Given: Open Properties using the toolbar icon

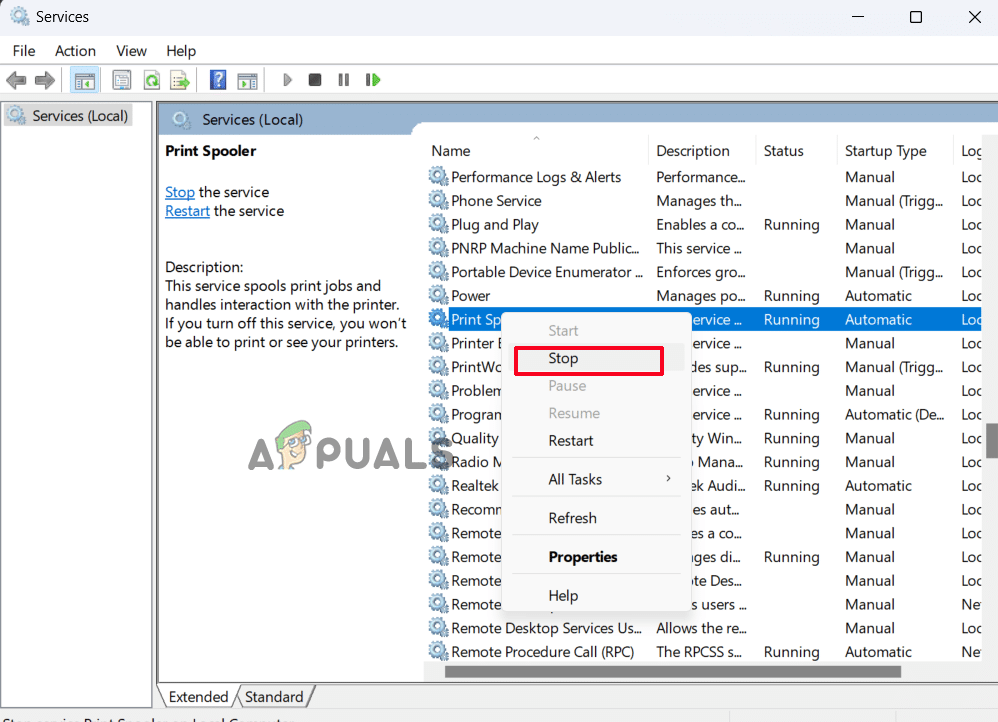Looking at the screenshot, I should [122, 80].
